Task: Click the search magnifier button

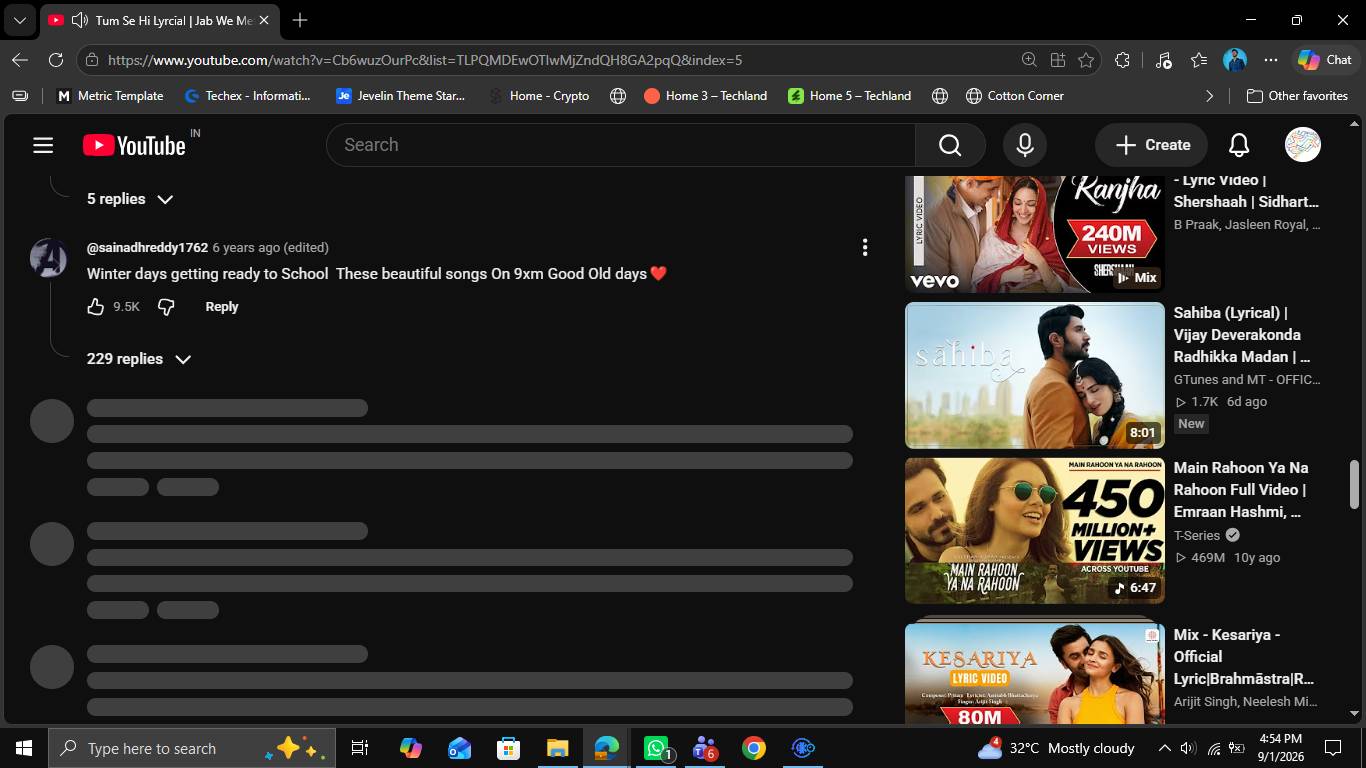Action: pos(950,145)
